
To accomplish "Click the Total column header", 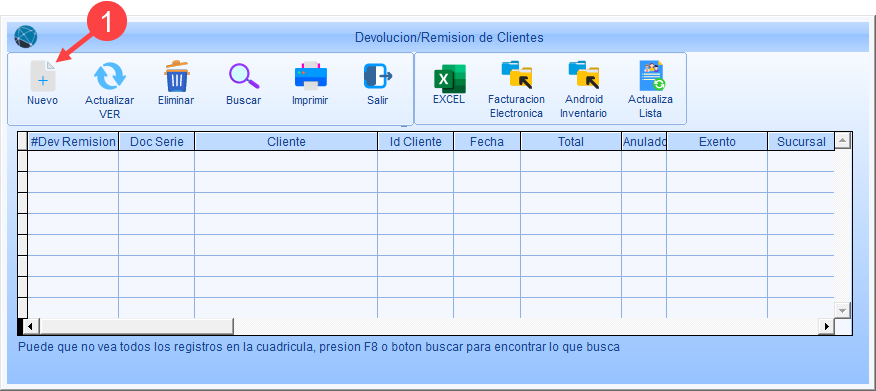I will click(x=570, y=142).
